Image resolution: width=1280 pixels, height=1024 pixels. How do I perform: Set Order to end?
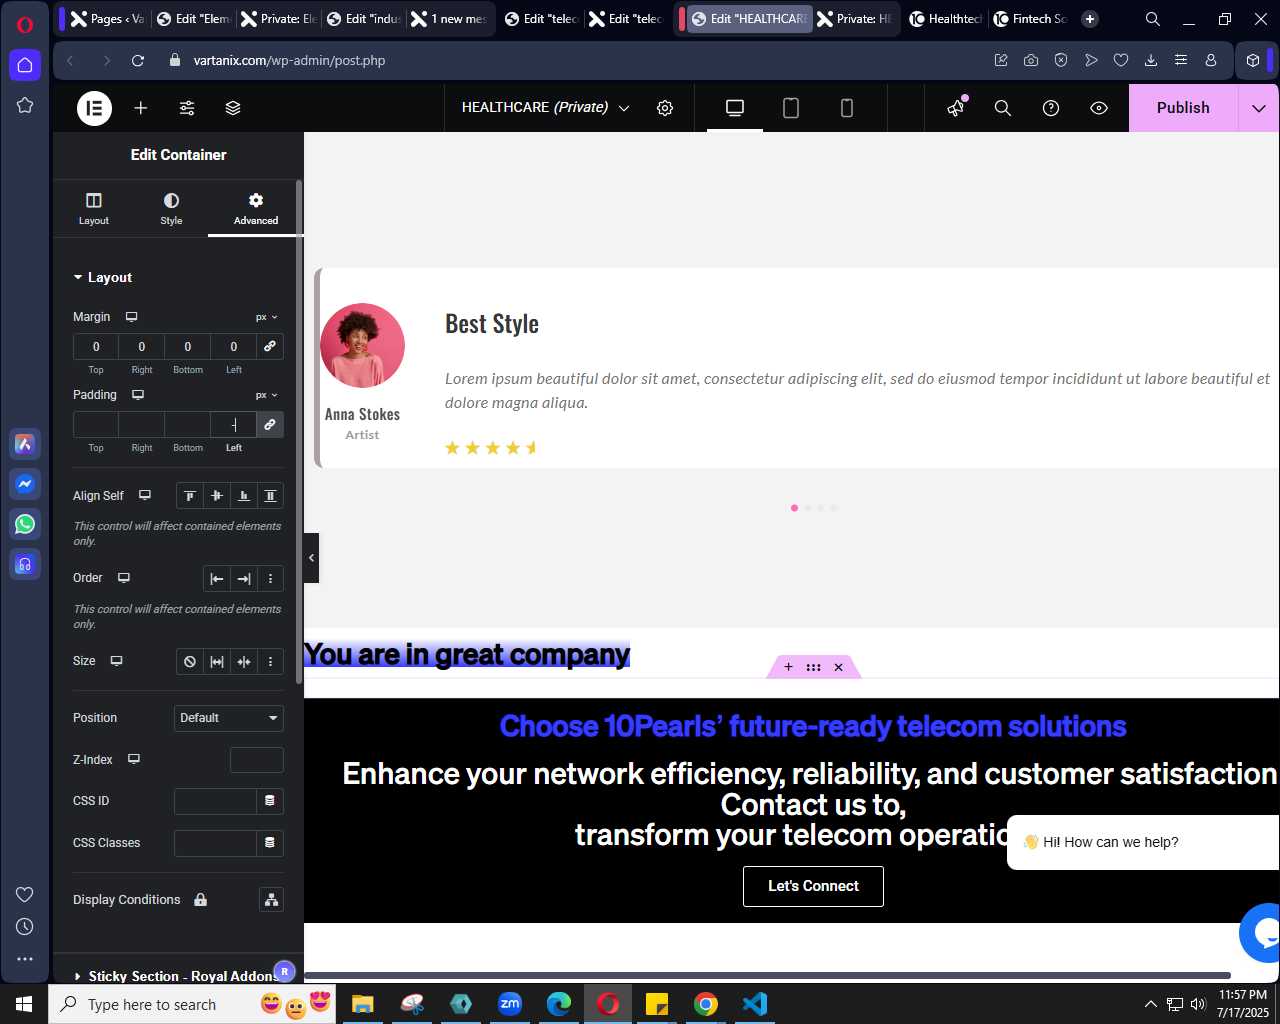(x=244, y=579)
